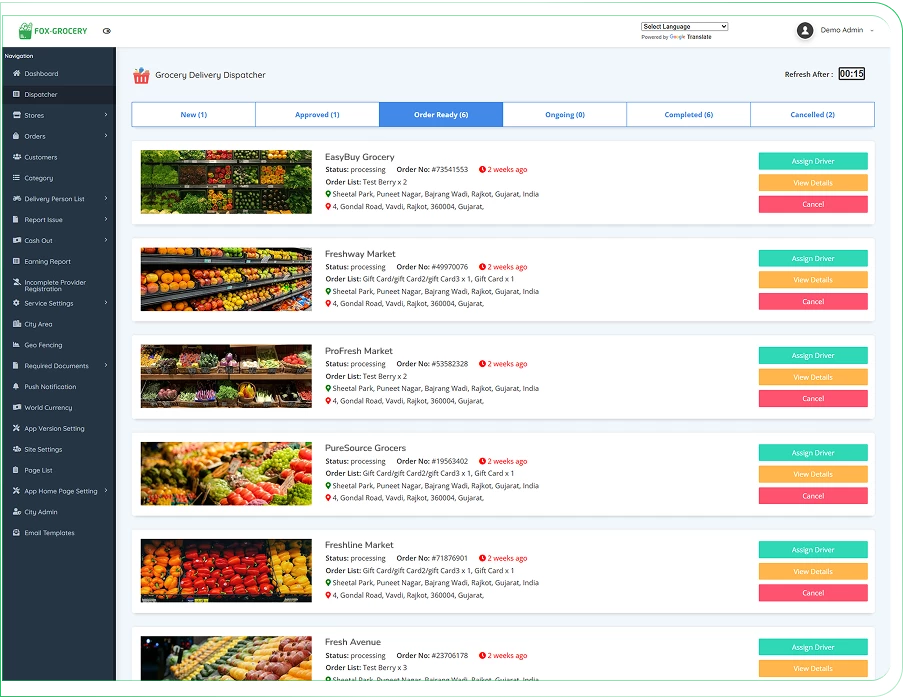Select the Stores shop icon
905x698 pixels.
(x=16, y=115)
